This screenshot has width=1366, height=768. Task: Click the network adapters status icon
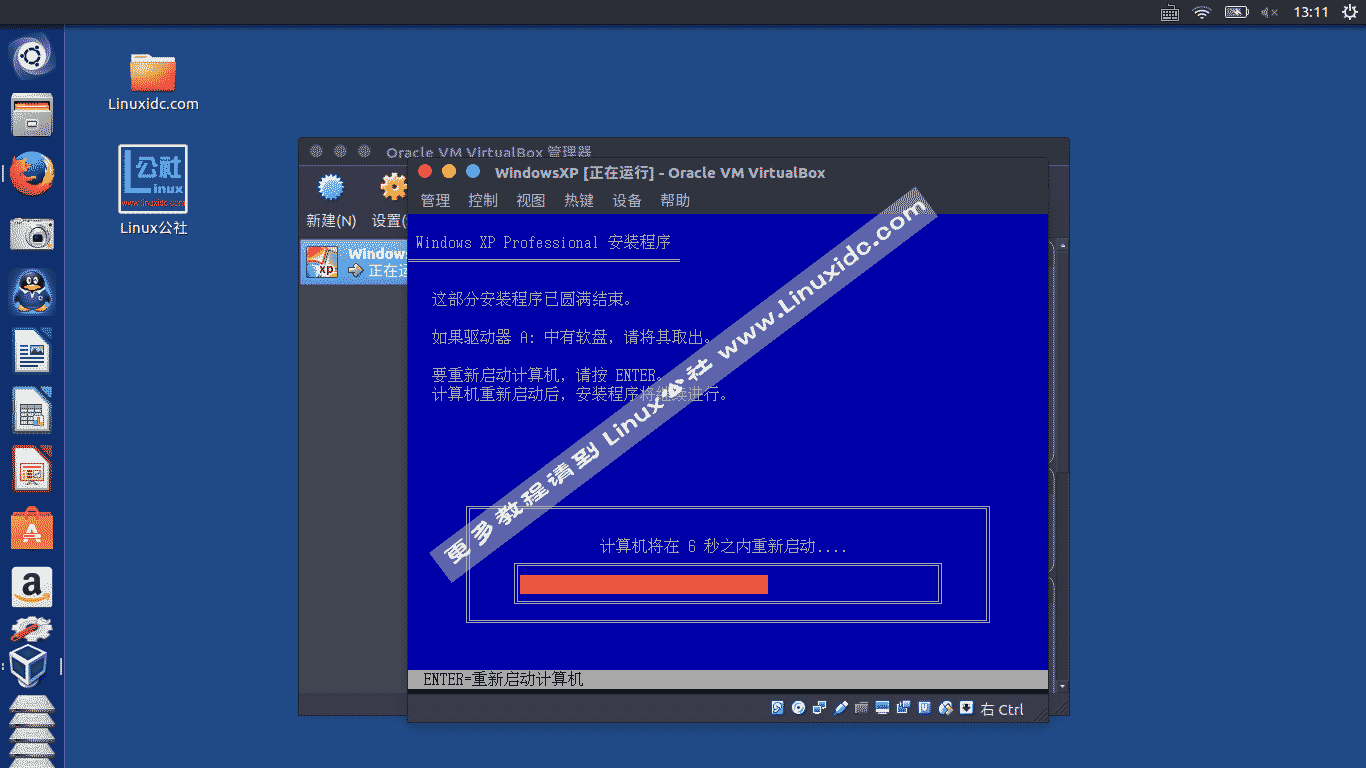coord(819,708)
